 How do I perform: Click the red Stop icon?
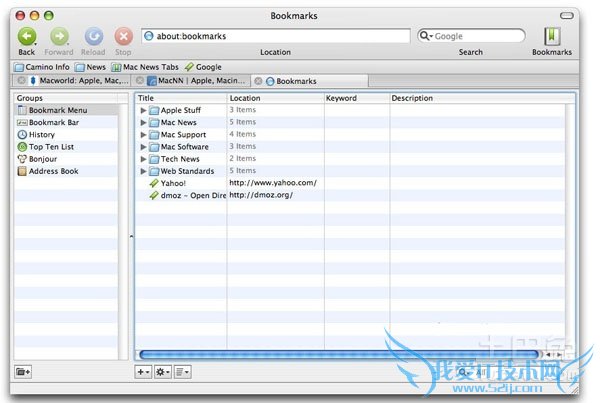point(123,37)
